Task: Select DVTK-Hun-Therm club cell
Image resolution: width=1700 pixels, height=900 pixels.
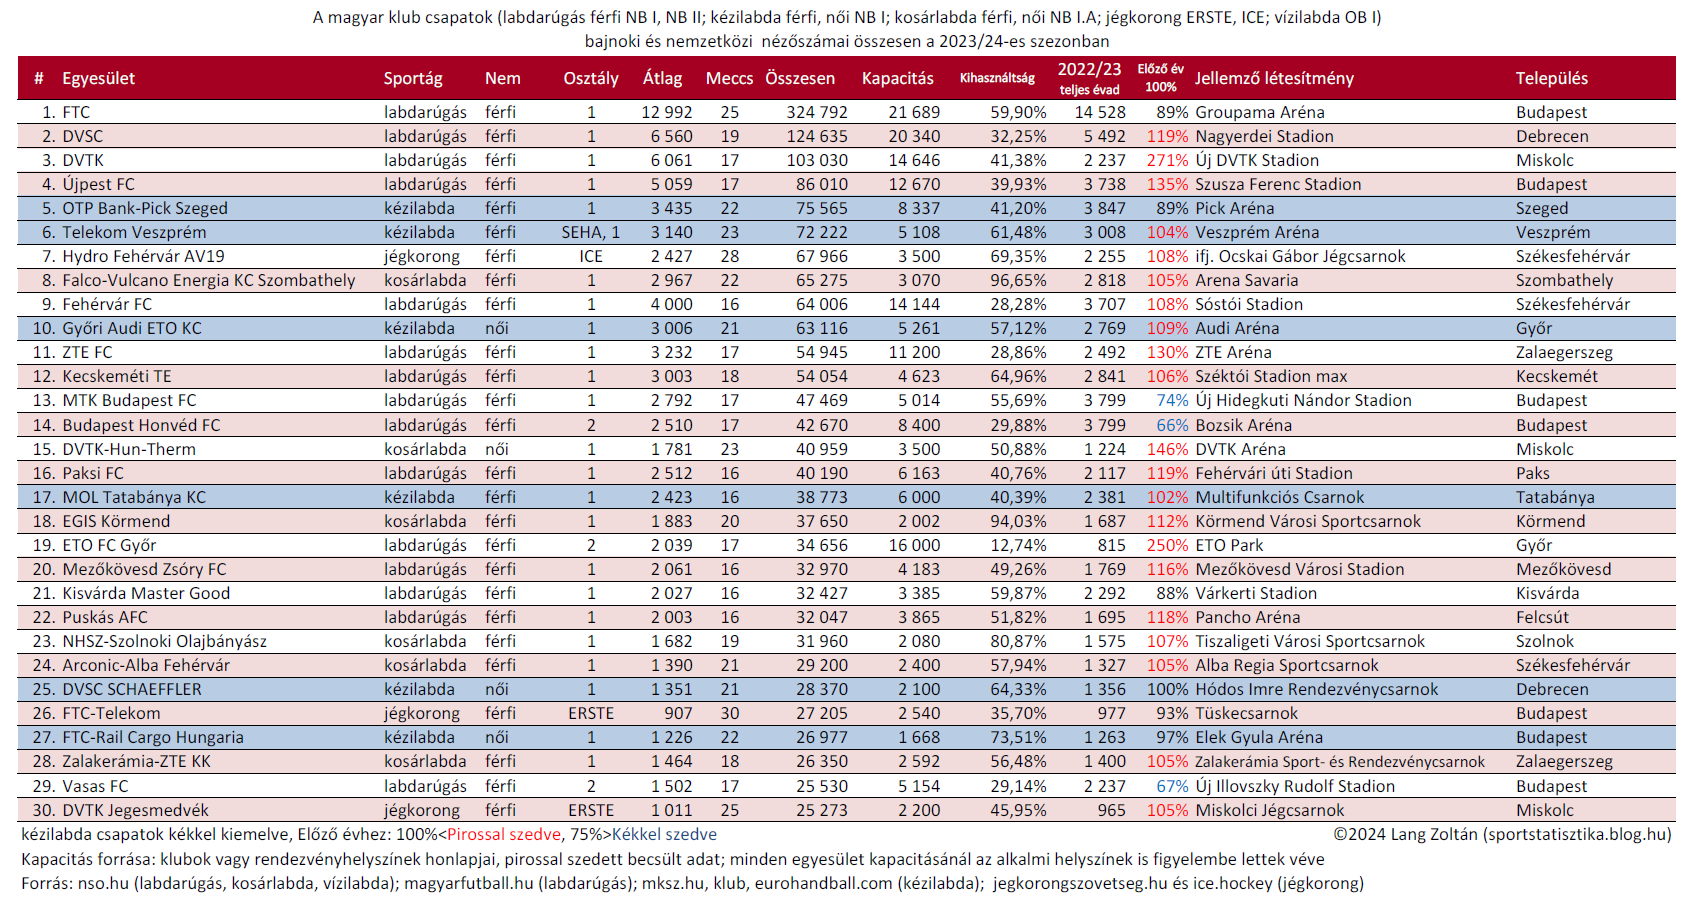Action: (129, 449)
